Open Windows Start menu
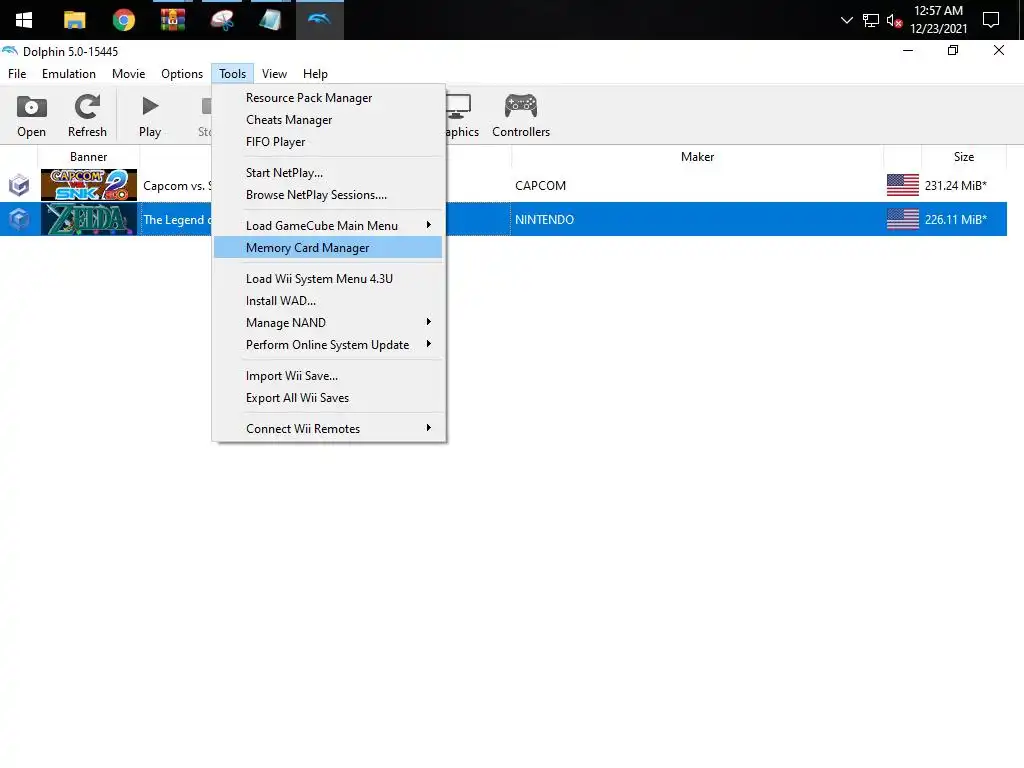Screen dimensions: 1024x768 click(24, 20)
